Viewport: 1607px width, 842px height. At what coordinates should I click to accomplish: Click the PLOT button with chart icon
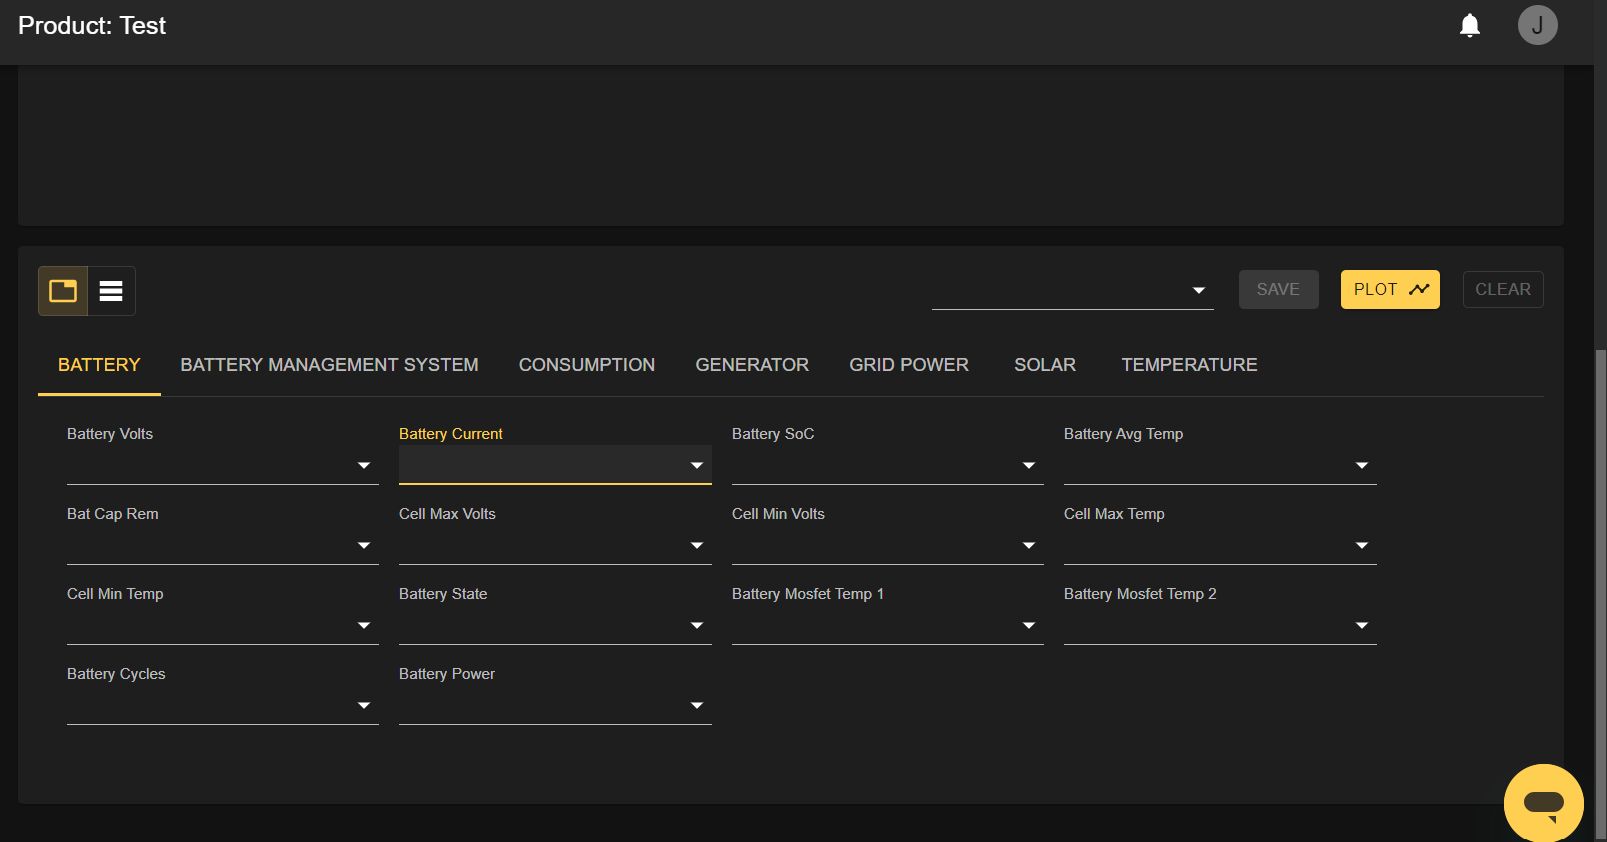pos(1389,290)
